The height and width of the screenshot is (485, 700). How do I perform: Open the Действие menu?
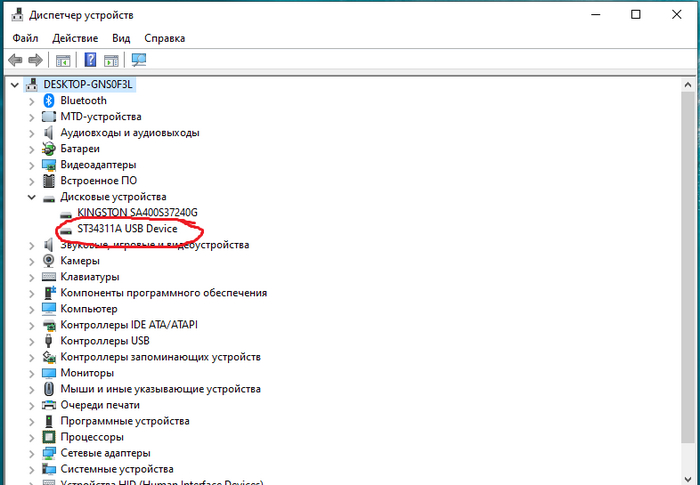75,38
